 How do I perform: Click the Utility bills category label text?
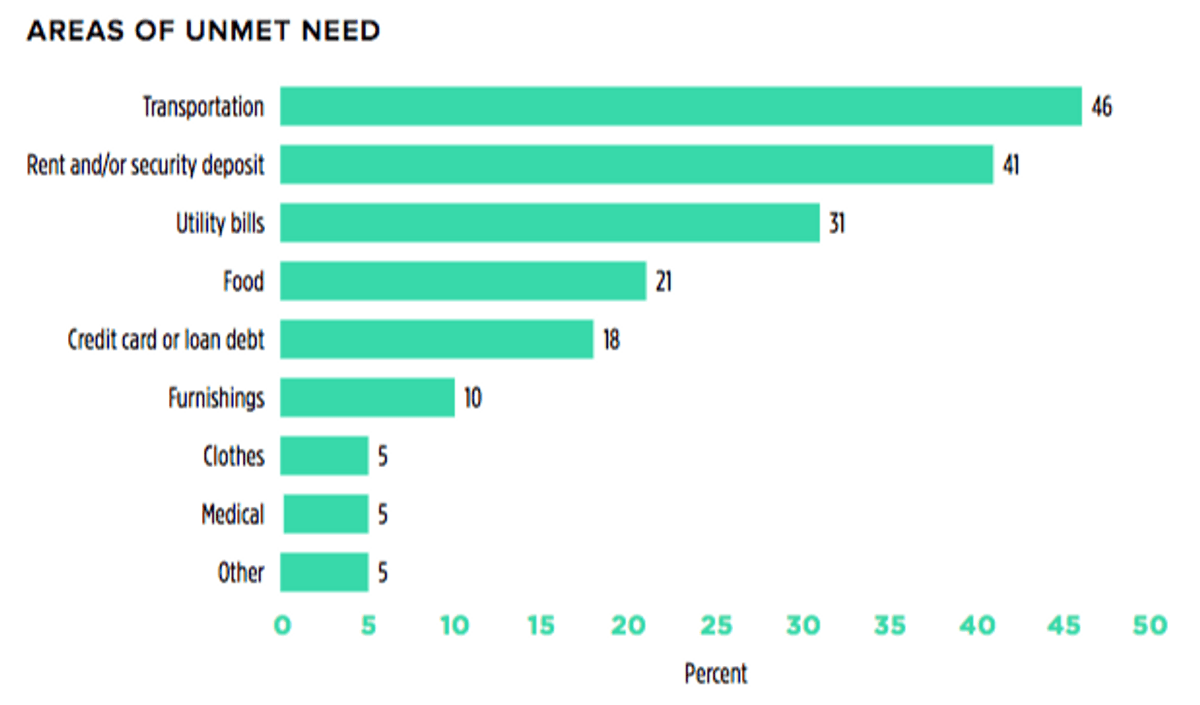click(x=220, y=223)
